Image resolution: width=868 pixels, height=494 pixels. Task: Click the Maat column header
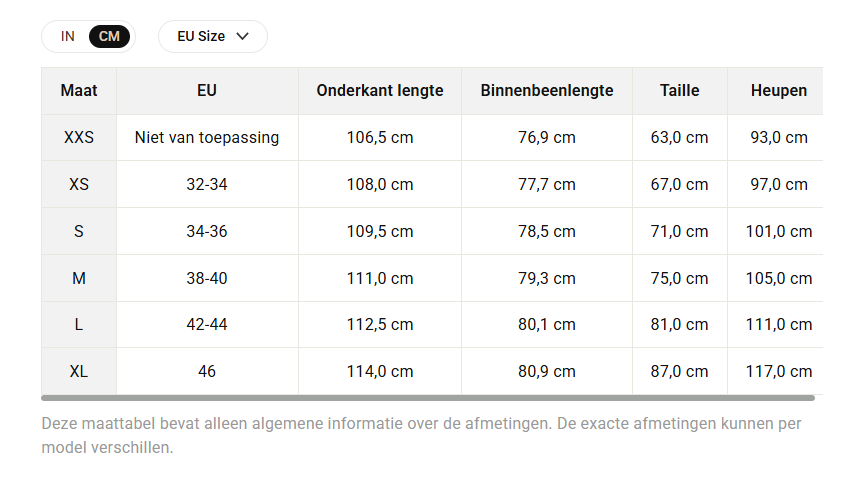point(79,91)
